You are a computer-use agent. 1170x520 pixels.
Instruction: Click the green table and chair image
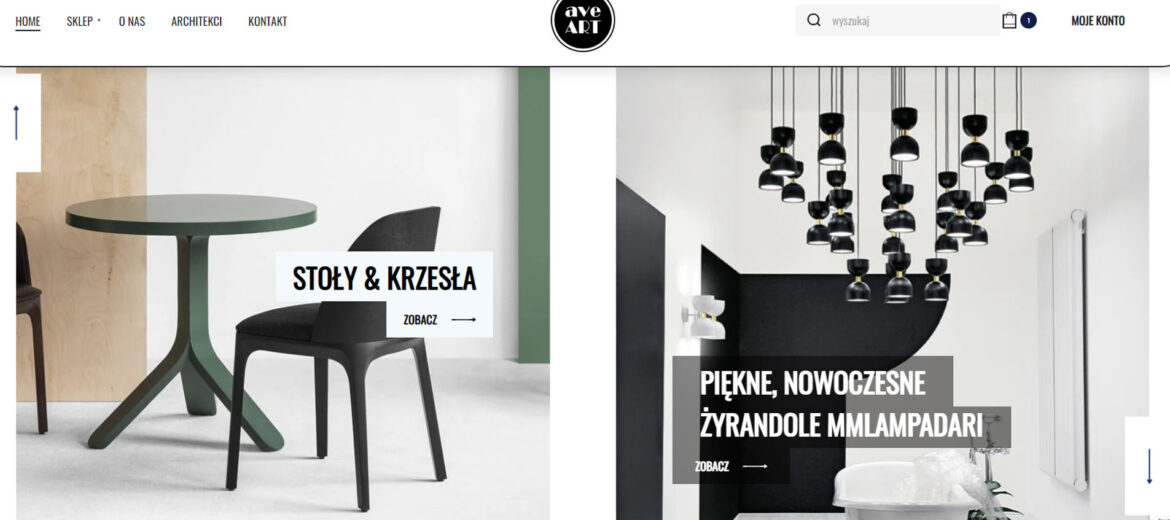click(x=283, y=293)
